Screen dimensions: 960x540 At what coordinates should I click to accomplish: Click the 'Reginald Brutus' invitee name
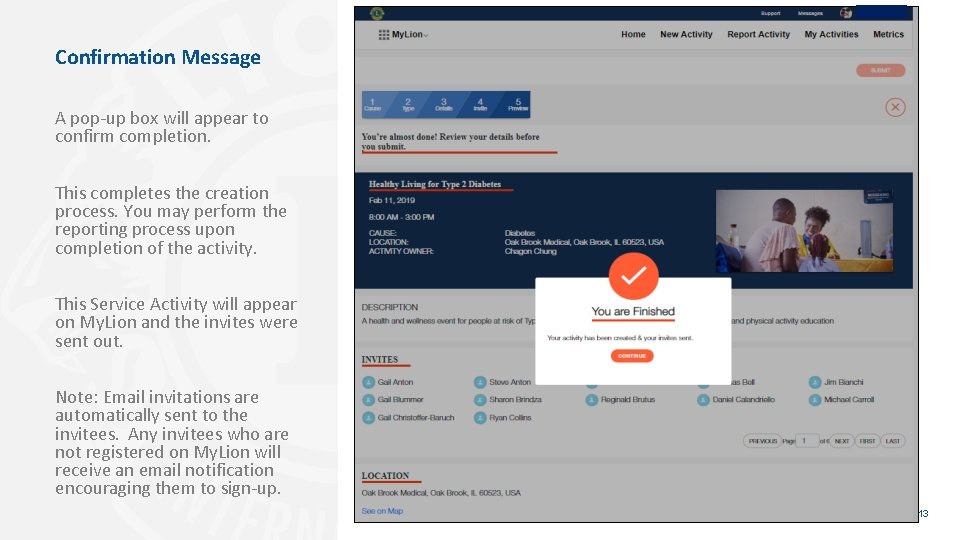tap(628, 400)
